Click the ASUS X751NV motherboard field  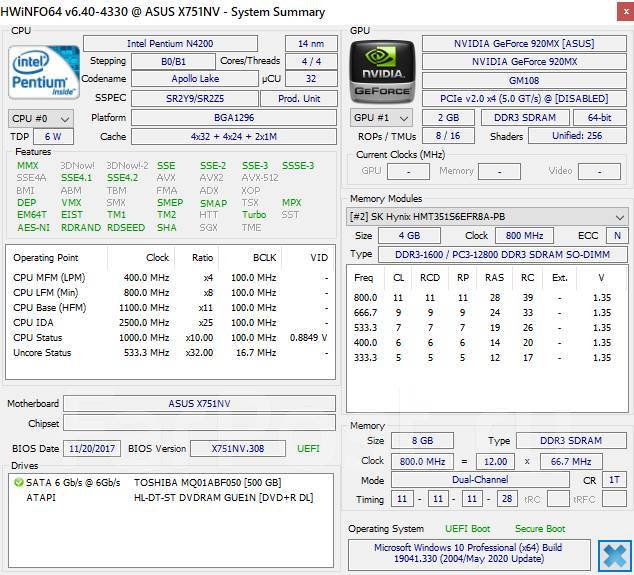pyautogui.click(x=199, y=404)
